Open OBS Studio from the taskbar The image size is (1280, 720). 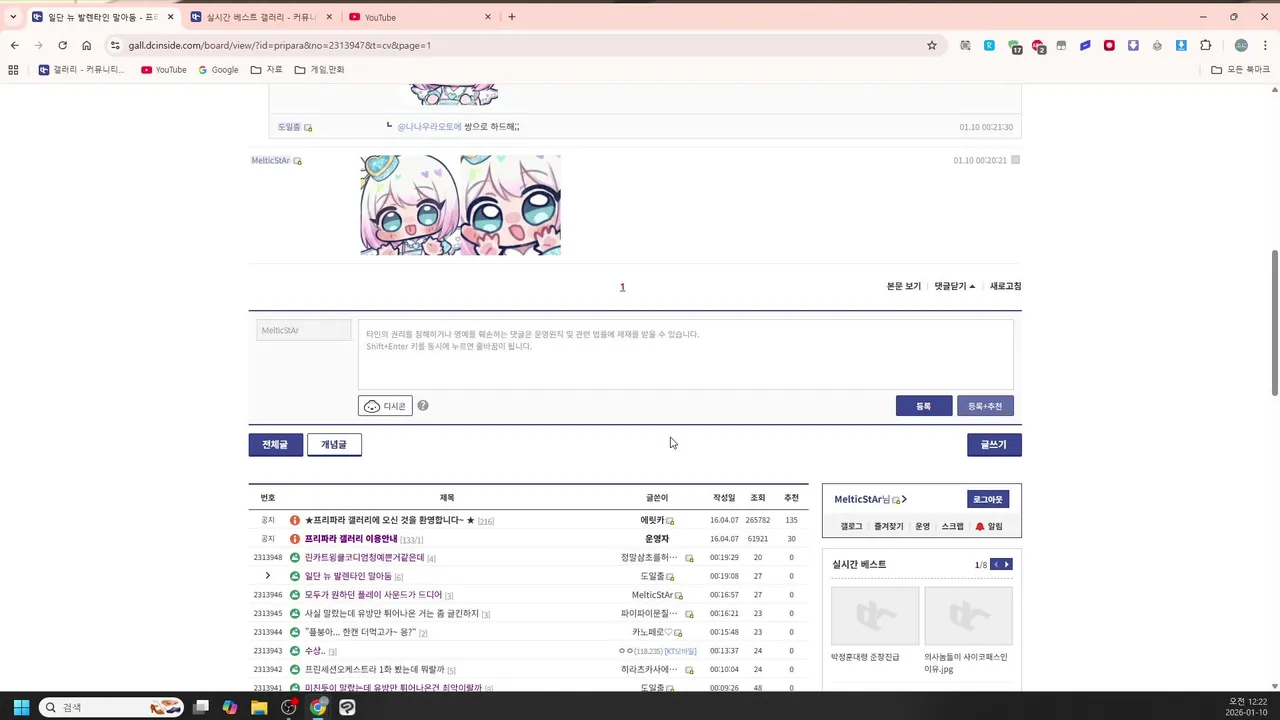288,707
